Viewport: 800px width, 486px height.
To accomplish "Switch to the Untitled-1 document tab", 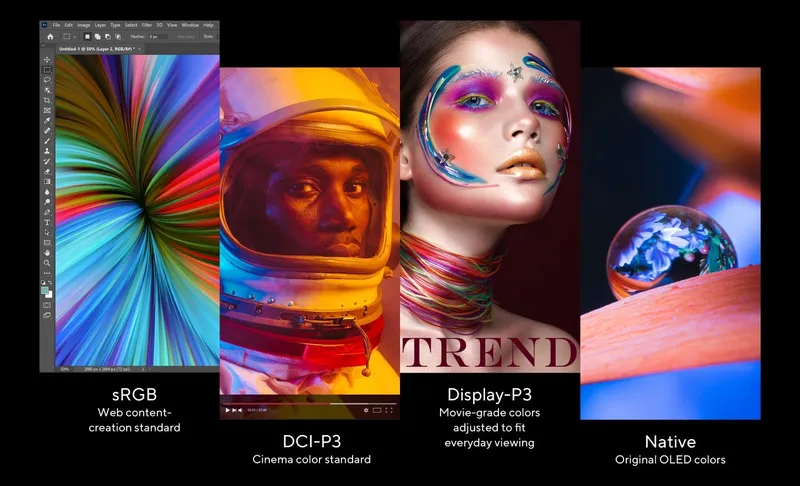I will 90,48.
